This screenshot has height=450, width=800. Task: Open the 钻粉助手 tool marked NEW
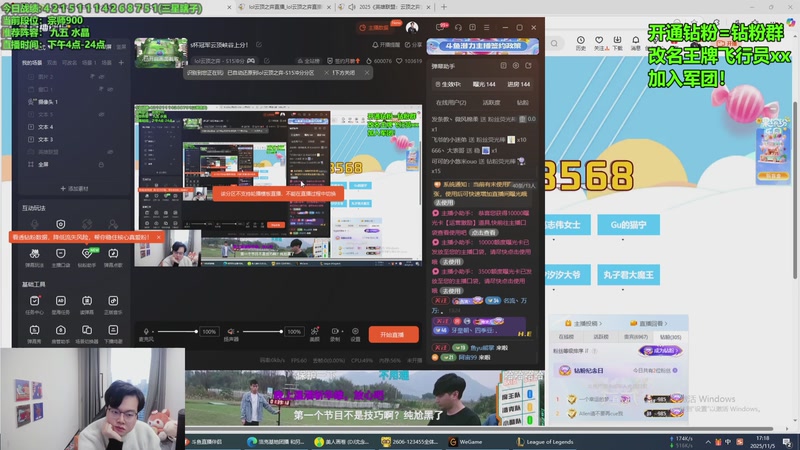[87, 258]
